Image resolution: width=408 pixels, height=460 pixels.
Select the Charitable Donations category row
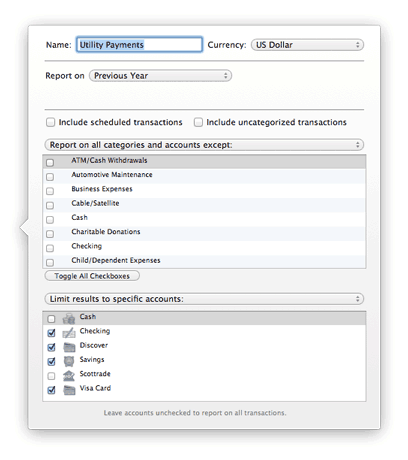click(204, 233)
